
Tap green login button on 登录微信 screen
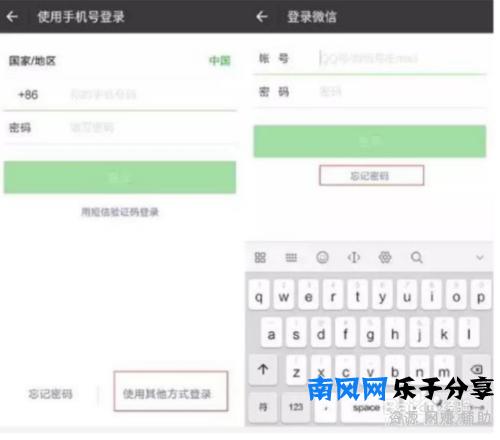tap(370, 141)
